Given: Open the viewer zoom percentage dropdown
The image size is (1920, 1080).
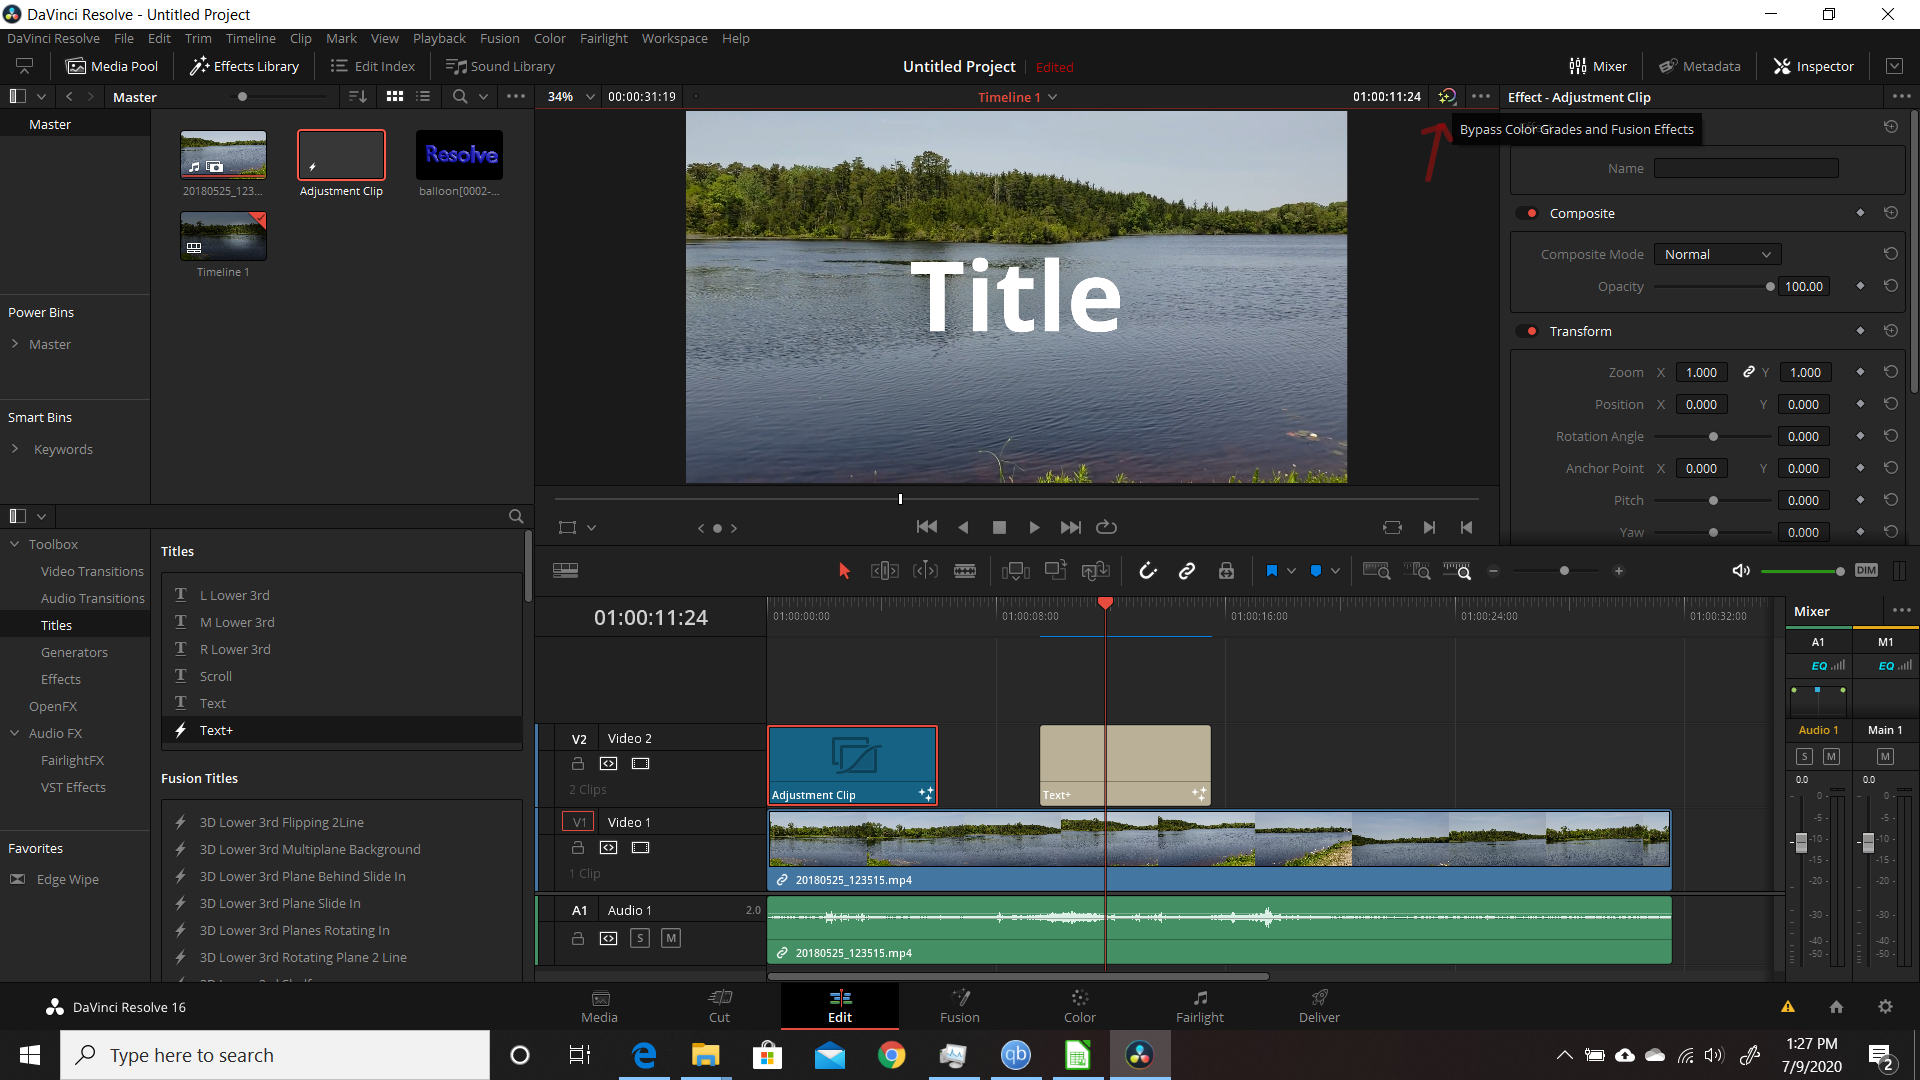Looking at the screenshot, I should pos(590,96).
